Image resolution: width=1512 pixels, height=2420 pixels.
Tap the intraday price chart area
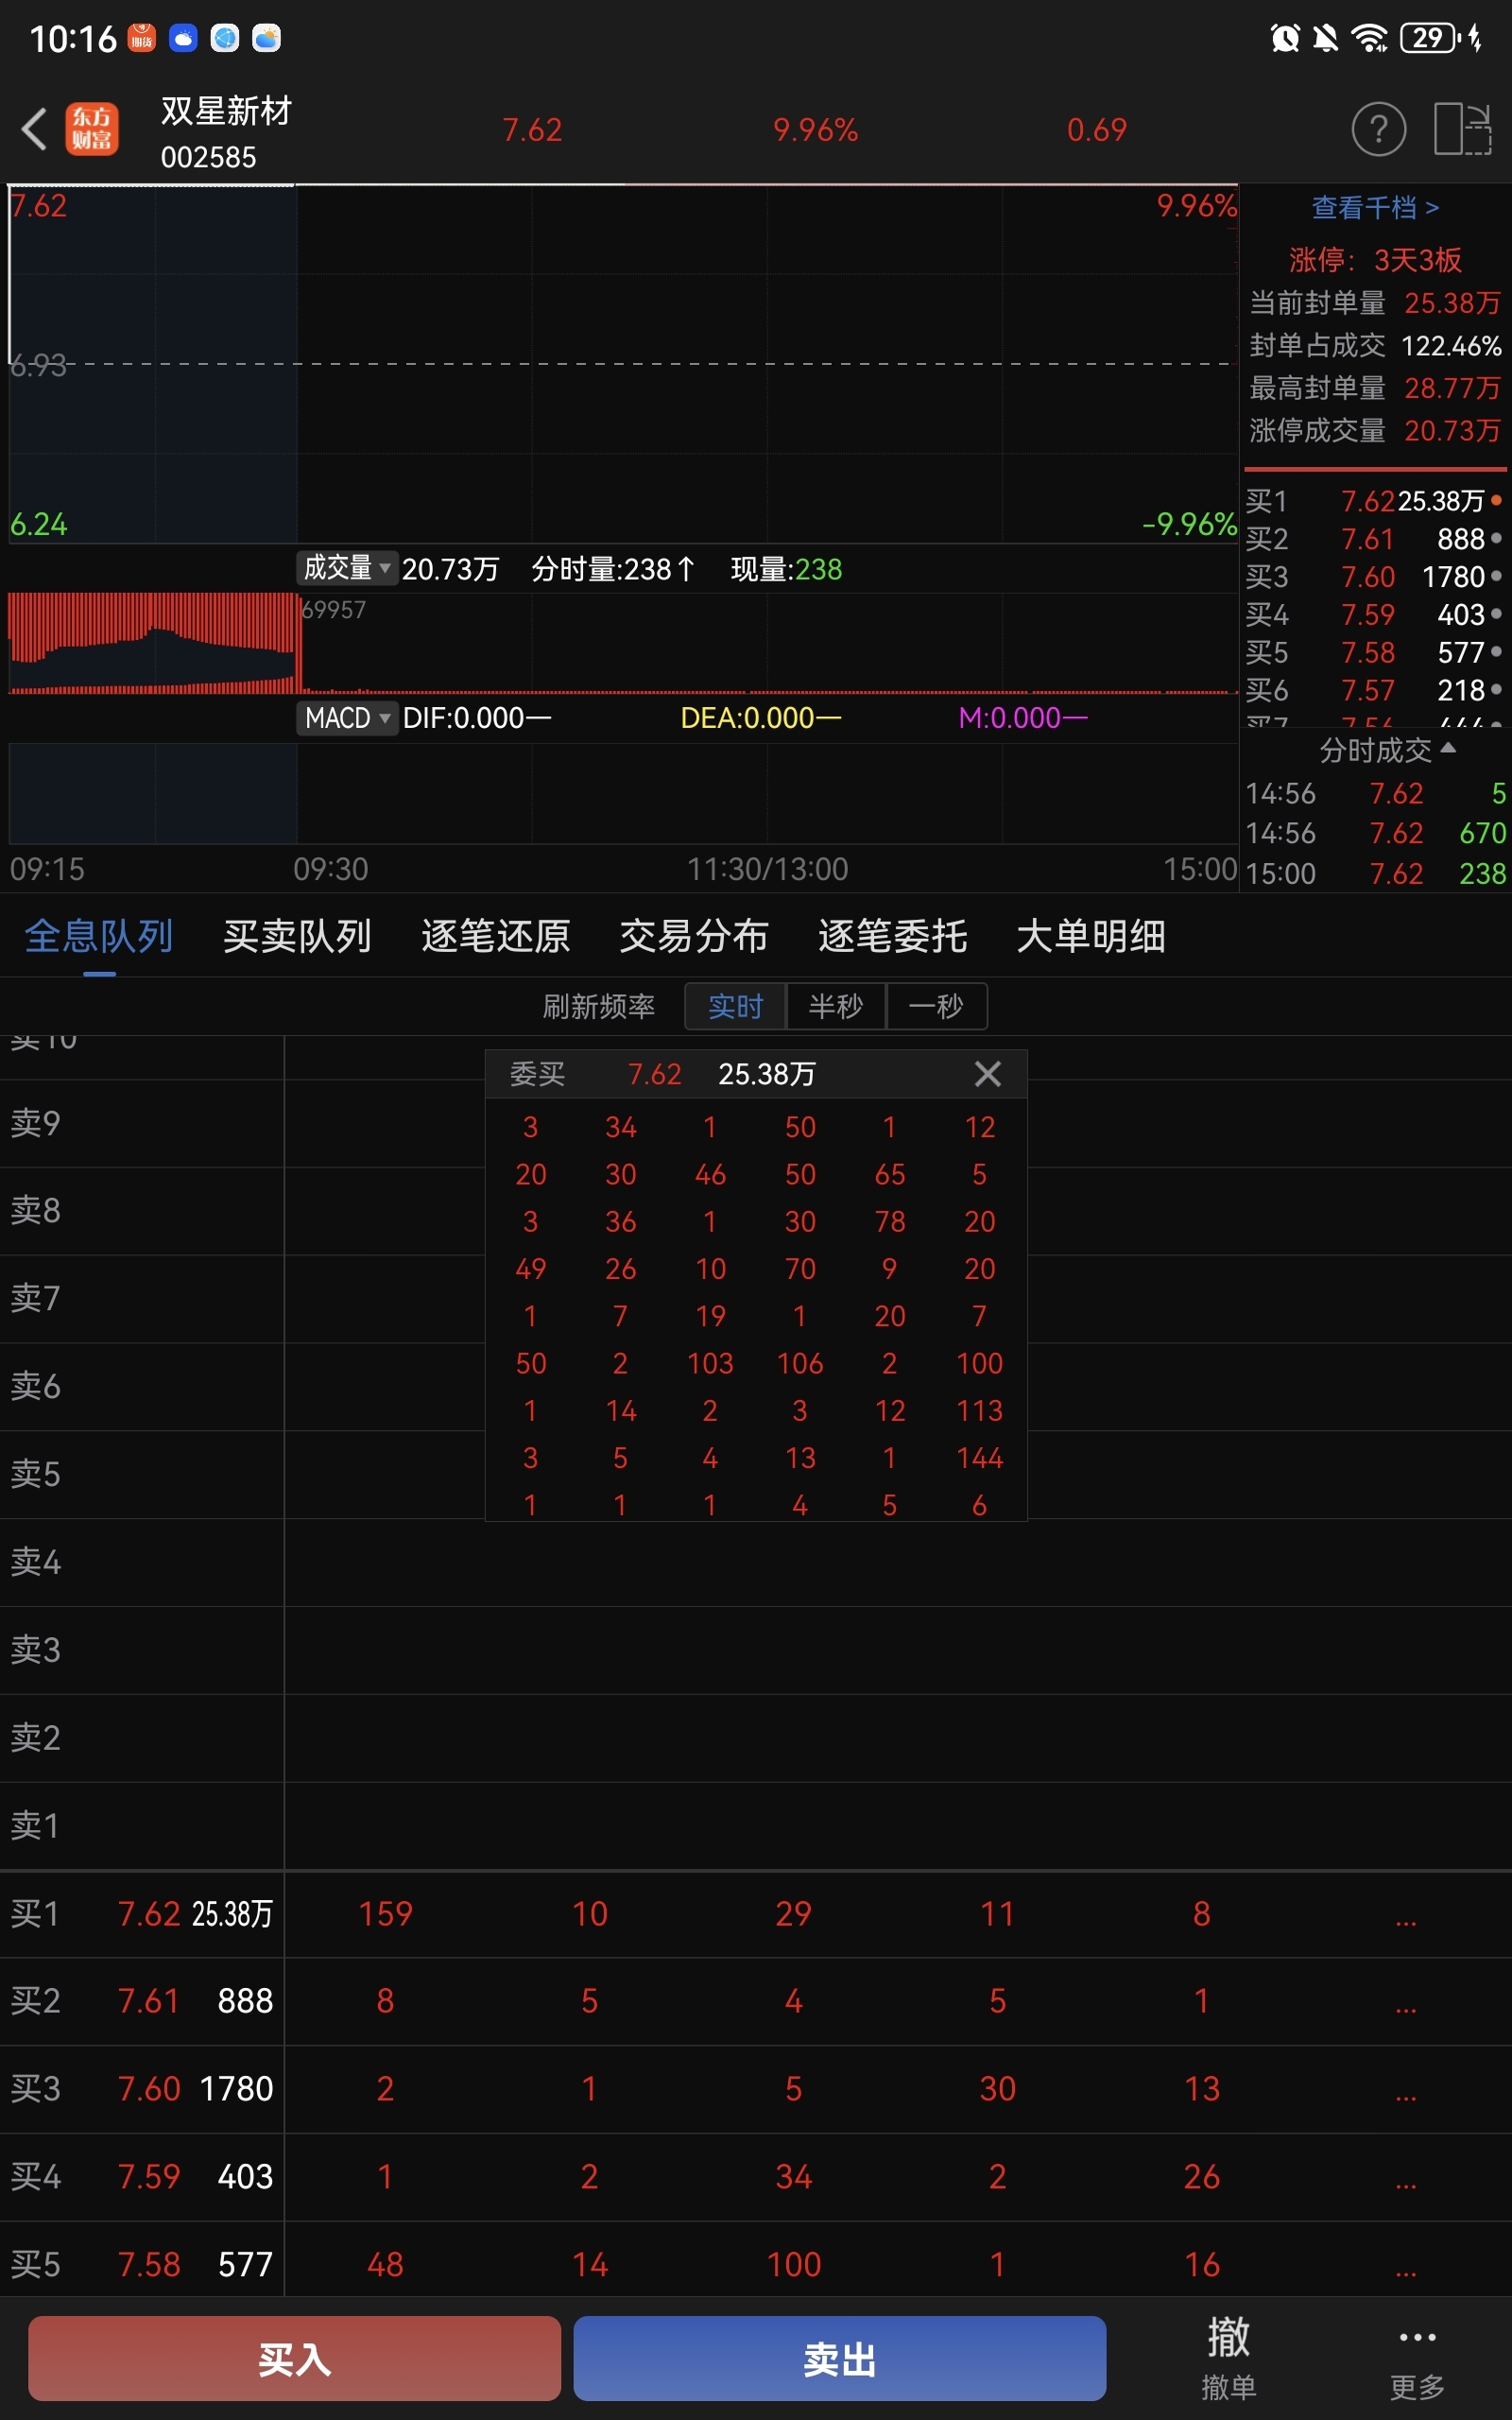[x=623, y=364]
